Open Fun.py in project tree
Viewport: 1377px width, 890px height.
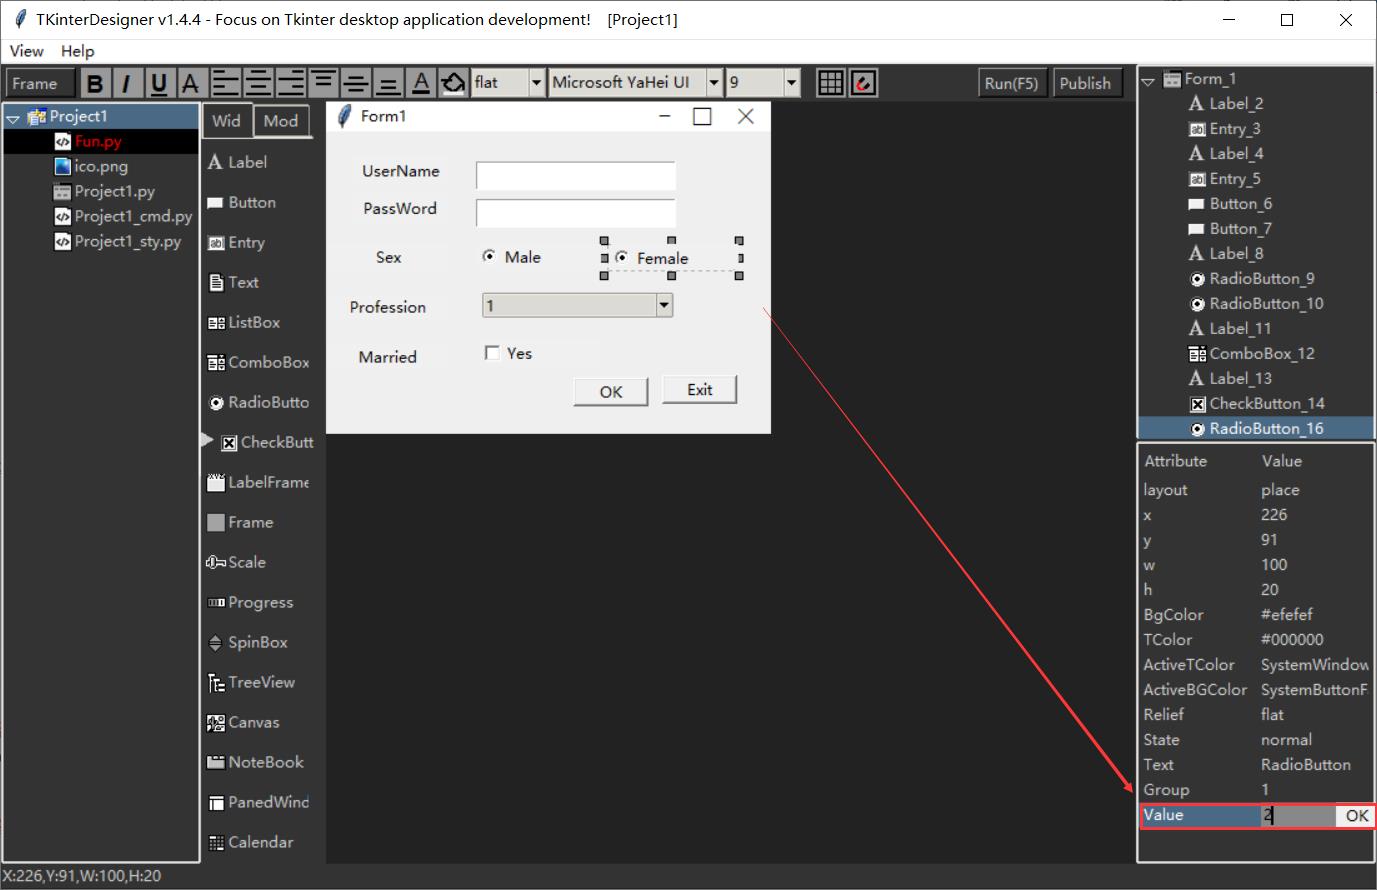click(x=98, y=141)
